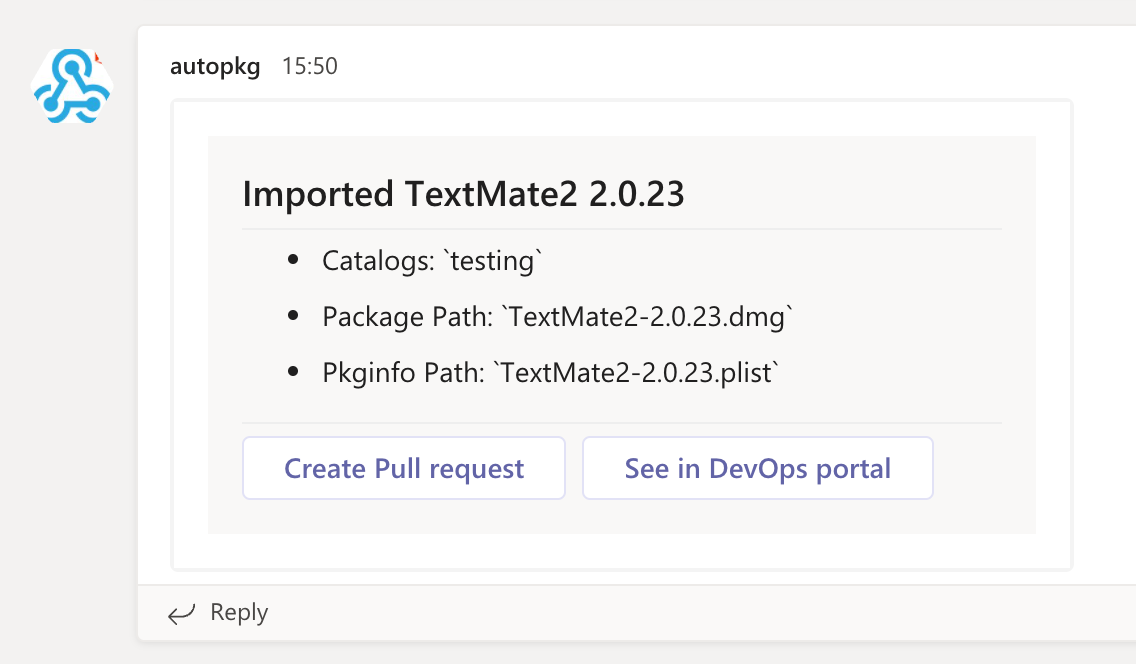Select the TextMate2-2.0.23.dmg file name
The width and height of the screenshot is (1136, 664).
point(648,317)
